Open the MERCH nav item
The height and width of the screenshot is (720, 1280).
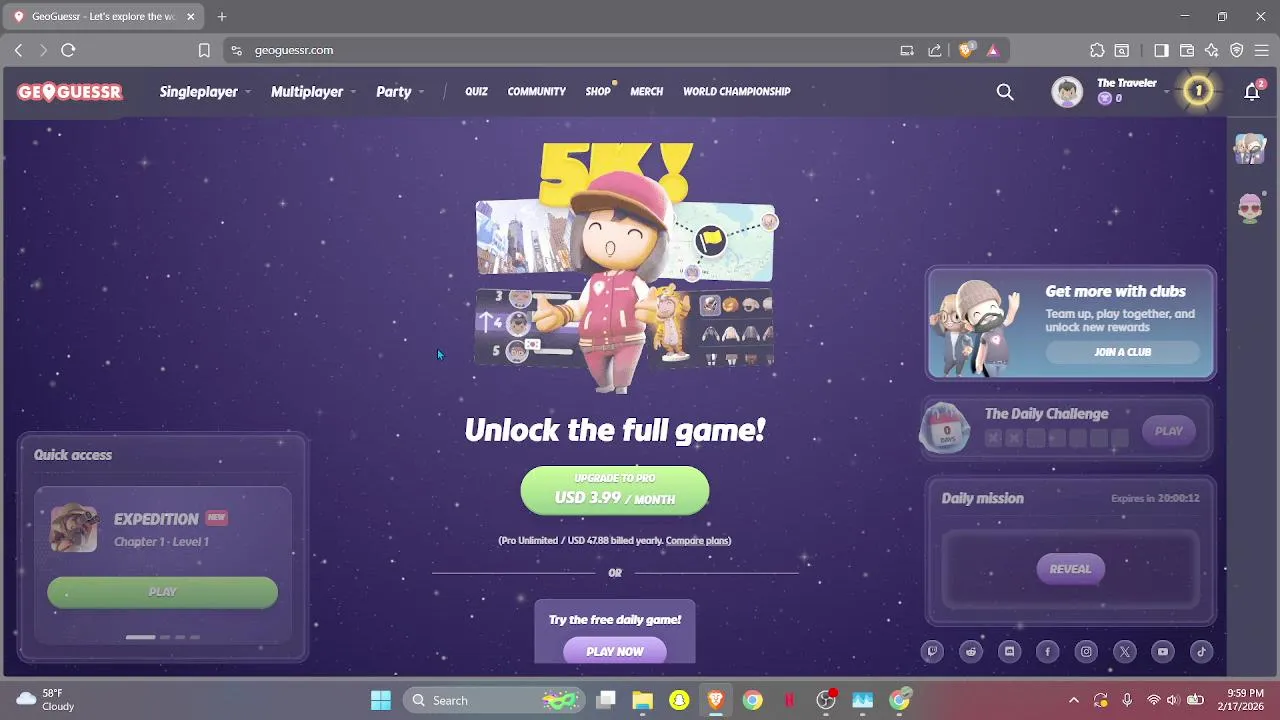click(x=646, y=92)
